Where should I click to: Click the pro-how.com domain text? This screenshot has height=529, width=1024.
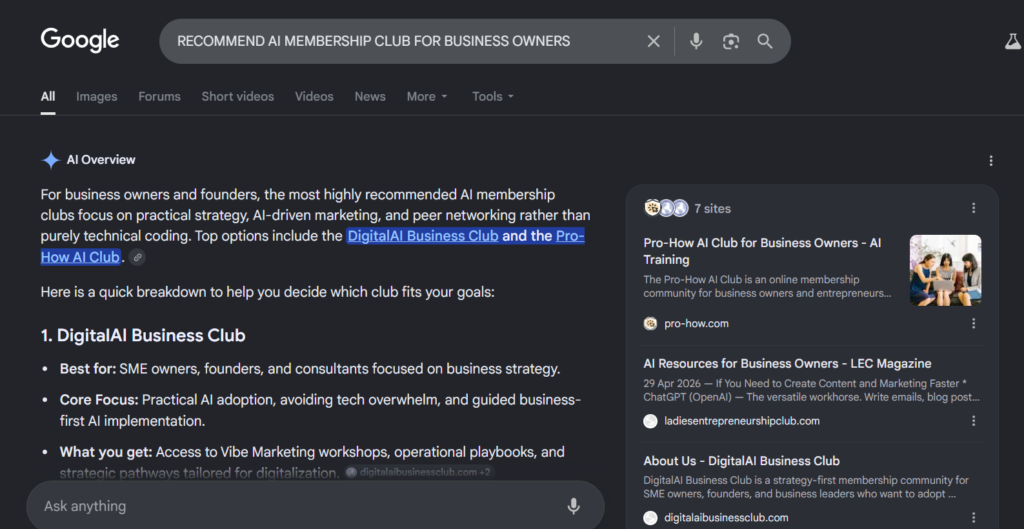[696, 323]
